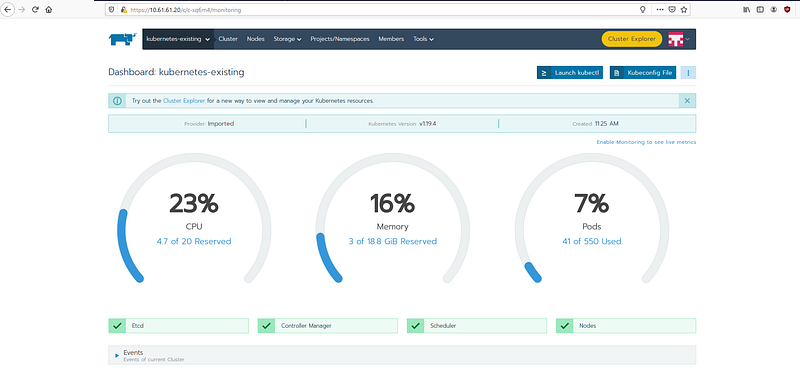The image size is (800, 380).
Task: Click the Memory 16% gauge
Action: coord(392,218)
